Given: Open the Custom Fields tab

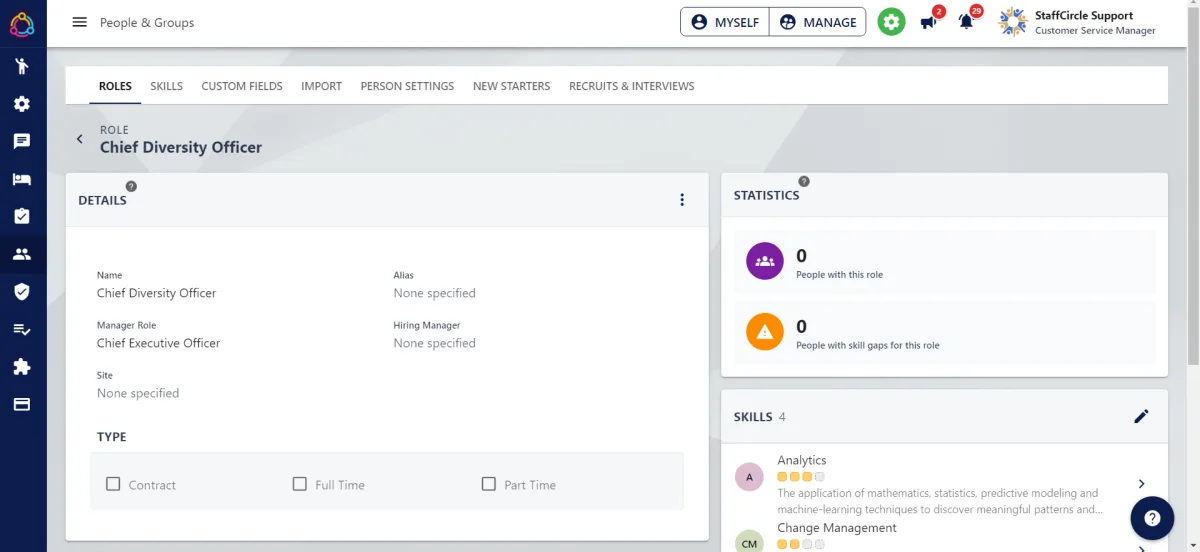Looking at the screenshot, I should [x=242, y=86].
